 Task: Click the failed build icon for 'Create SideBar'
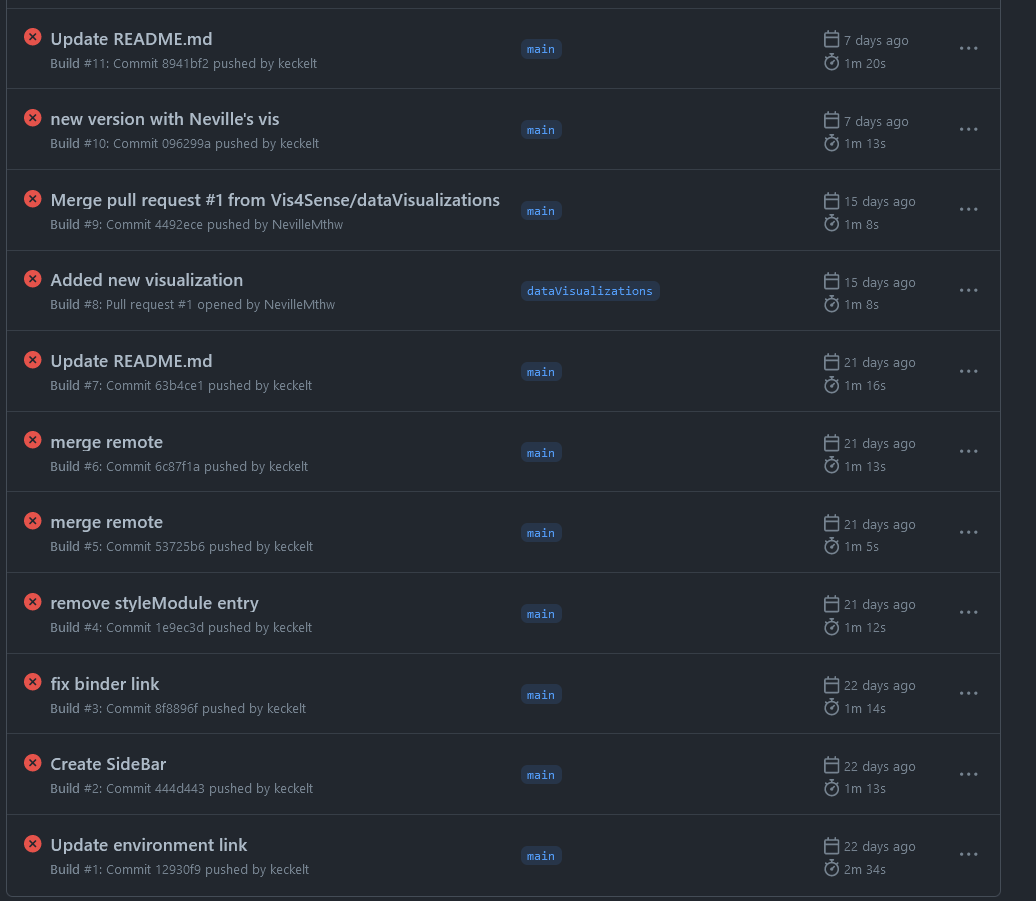[32, 762]
